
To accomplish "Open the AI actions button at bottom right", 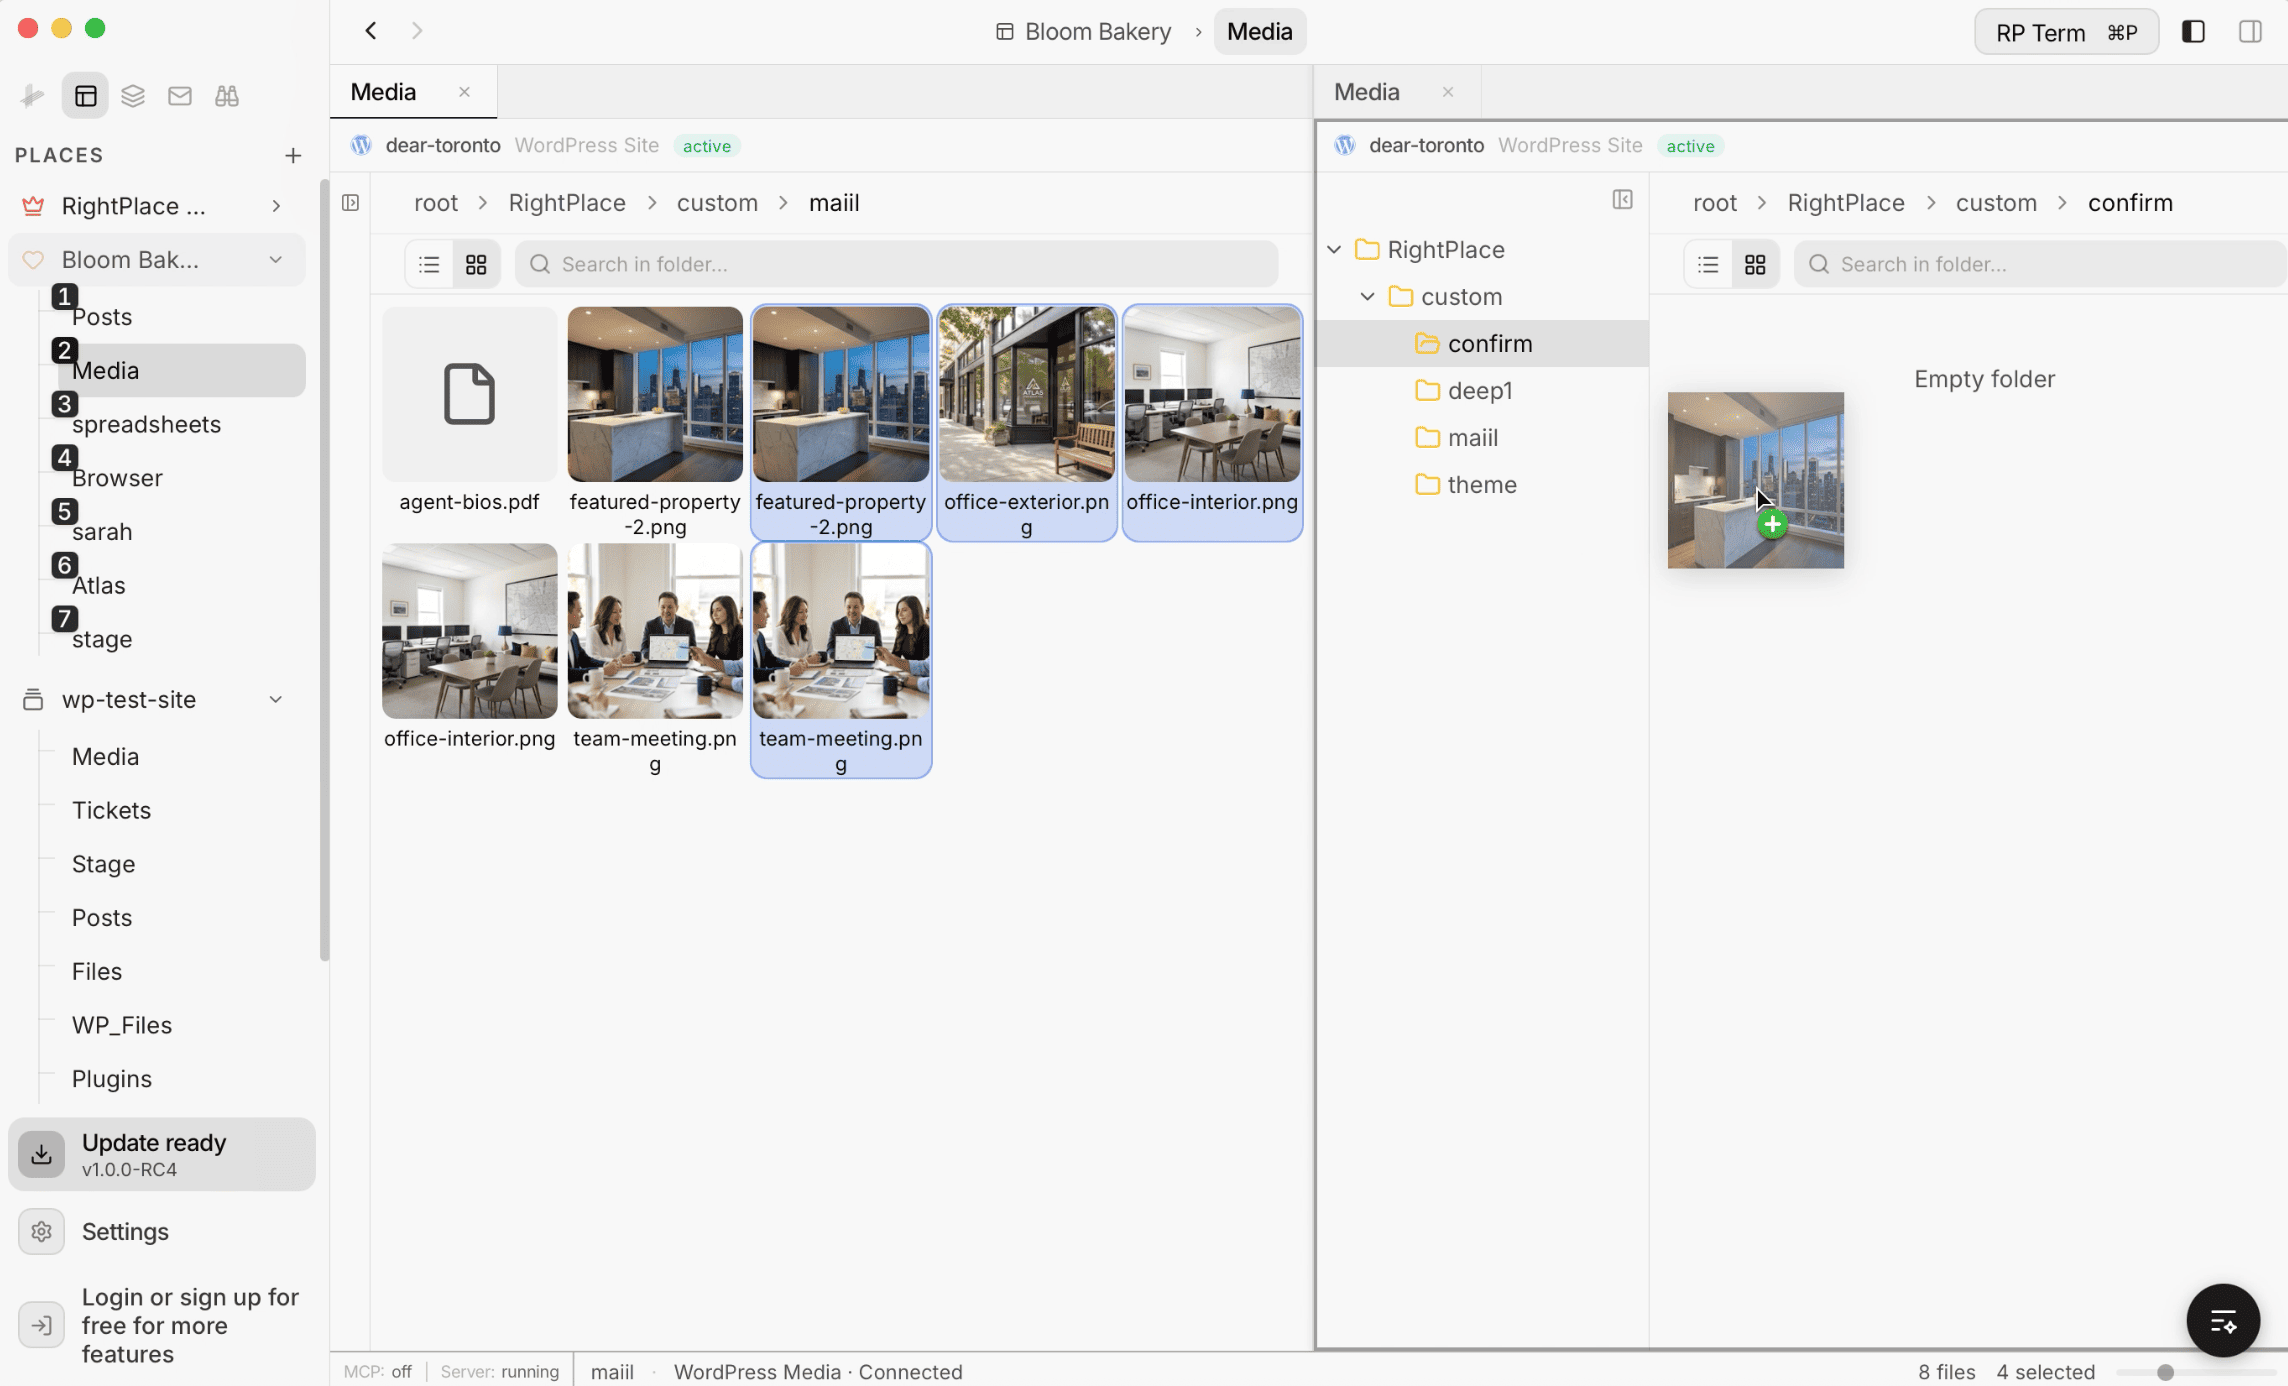I will pyautogui.click(x=2222, y=1320).
